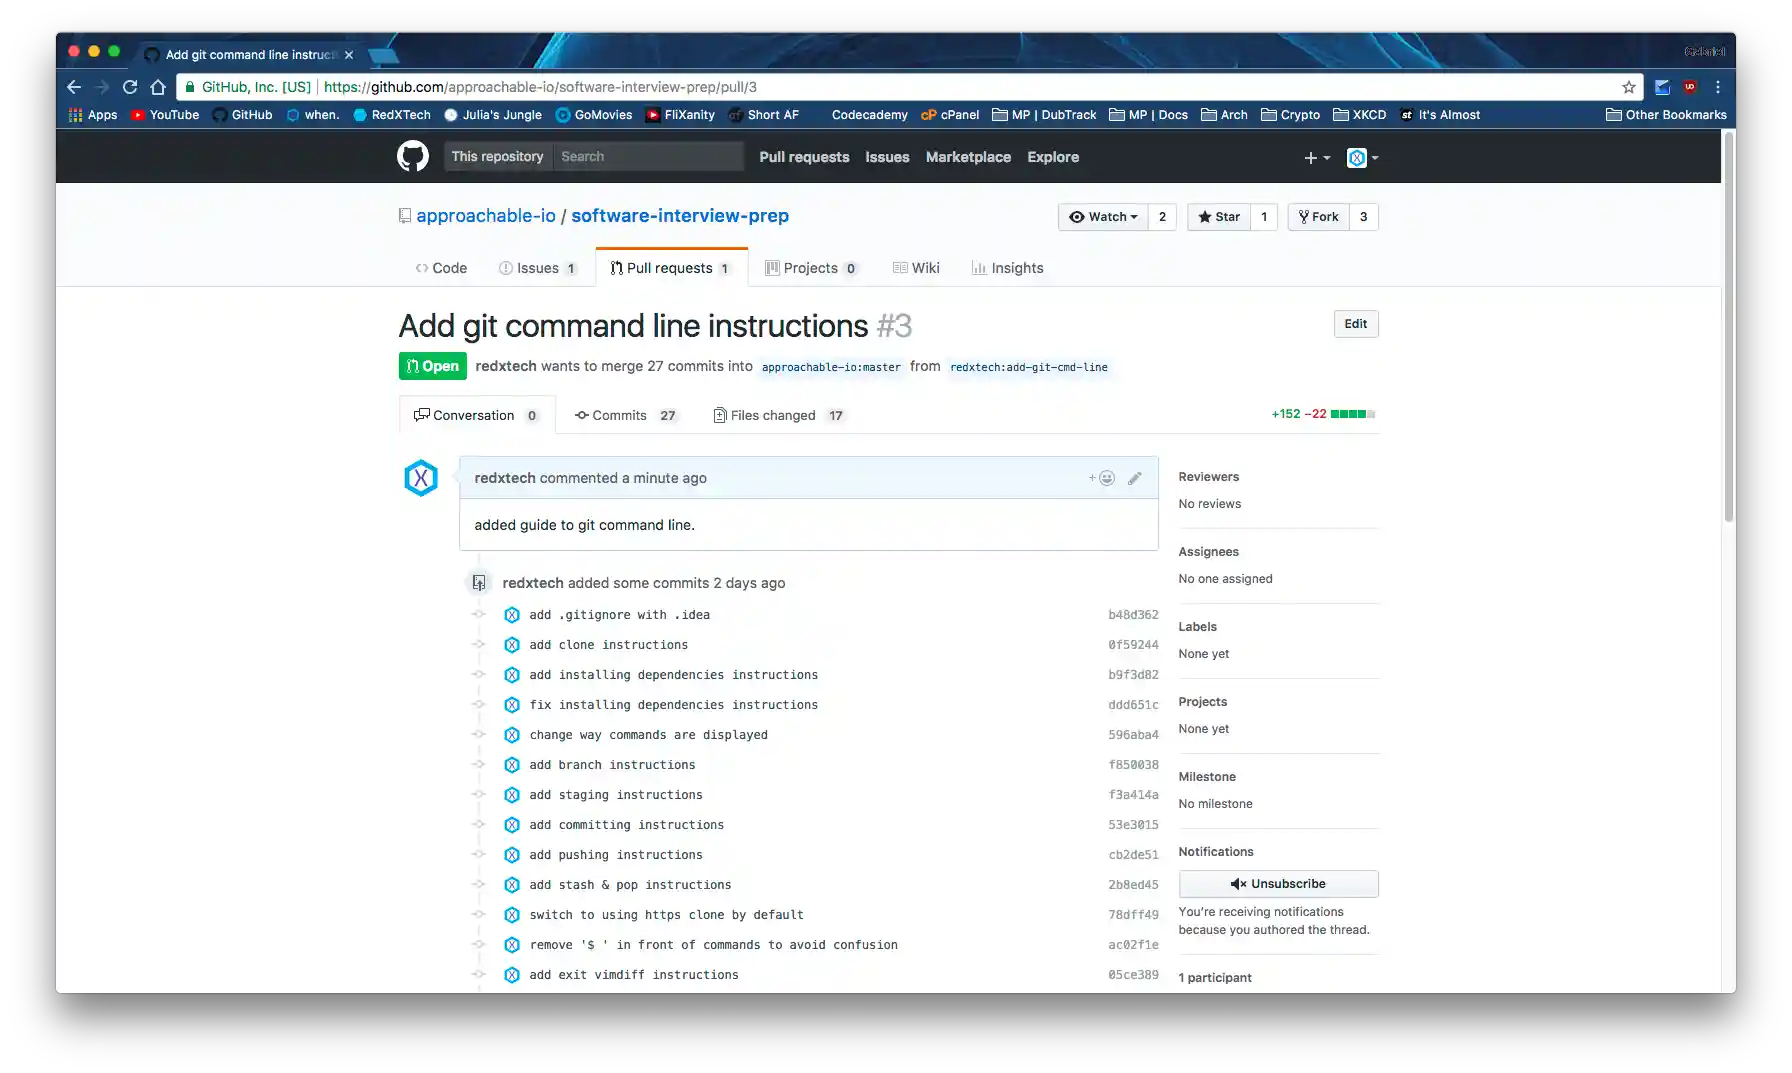Reload the page in Chrome

coord(130,87)
